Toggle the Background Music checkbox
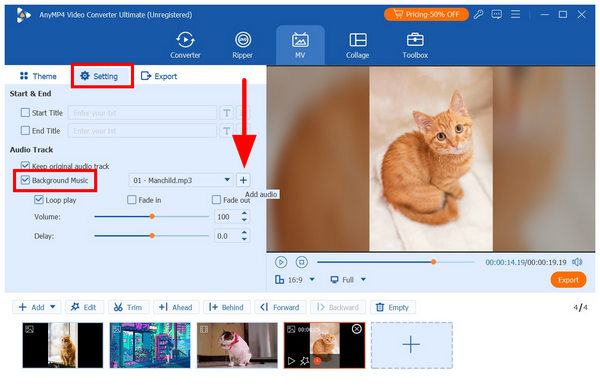The height and width of the screenshot is (391, 600). tap(25, 180)
